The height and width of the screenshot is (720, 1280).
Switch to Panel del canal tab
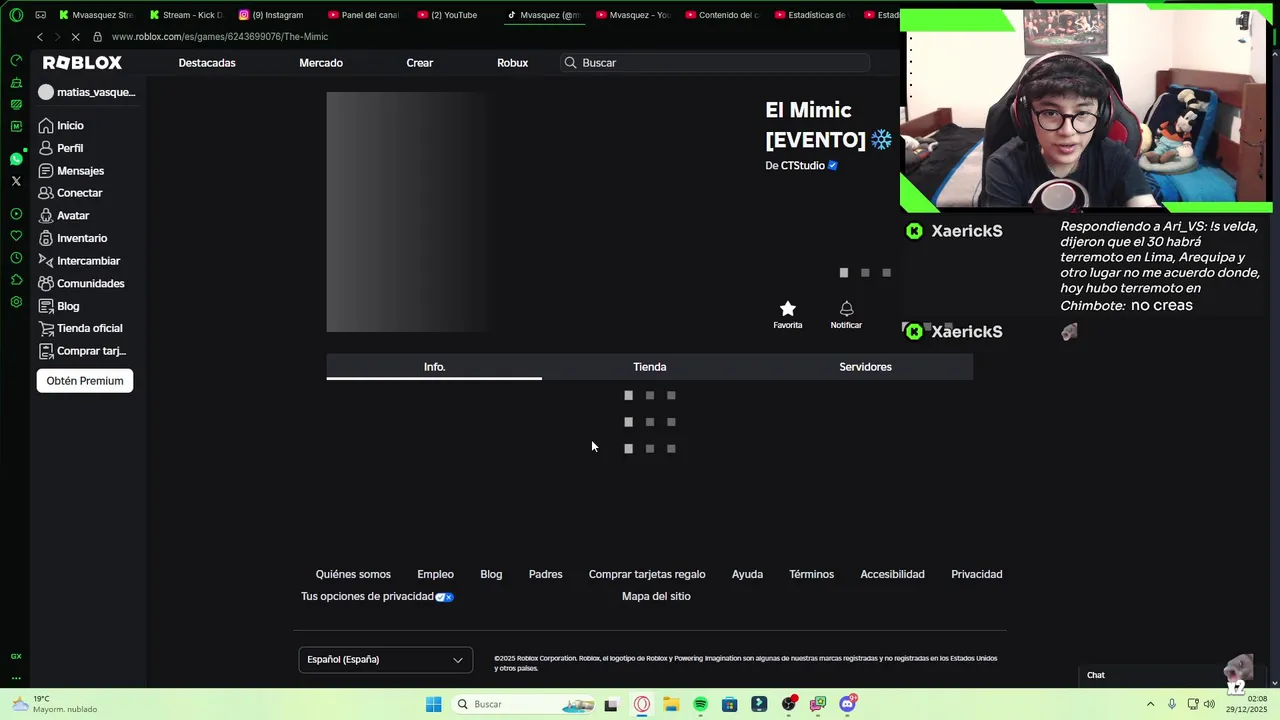pyautogui.click(x=365, y=15)
